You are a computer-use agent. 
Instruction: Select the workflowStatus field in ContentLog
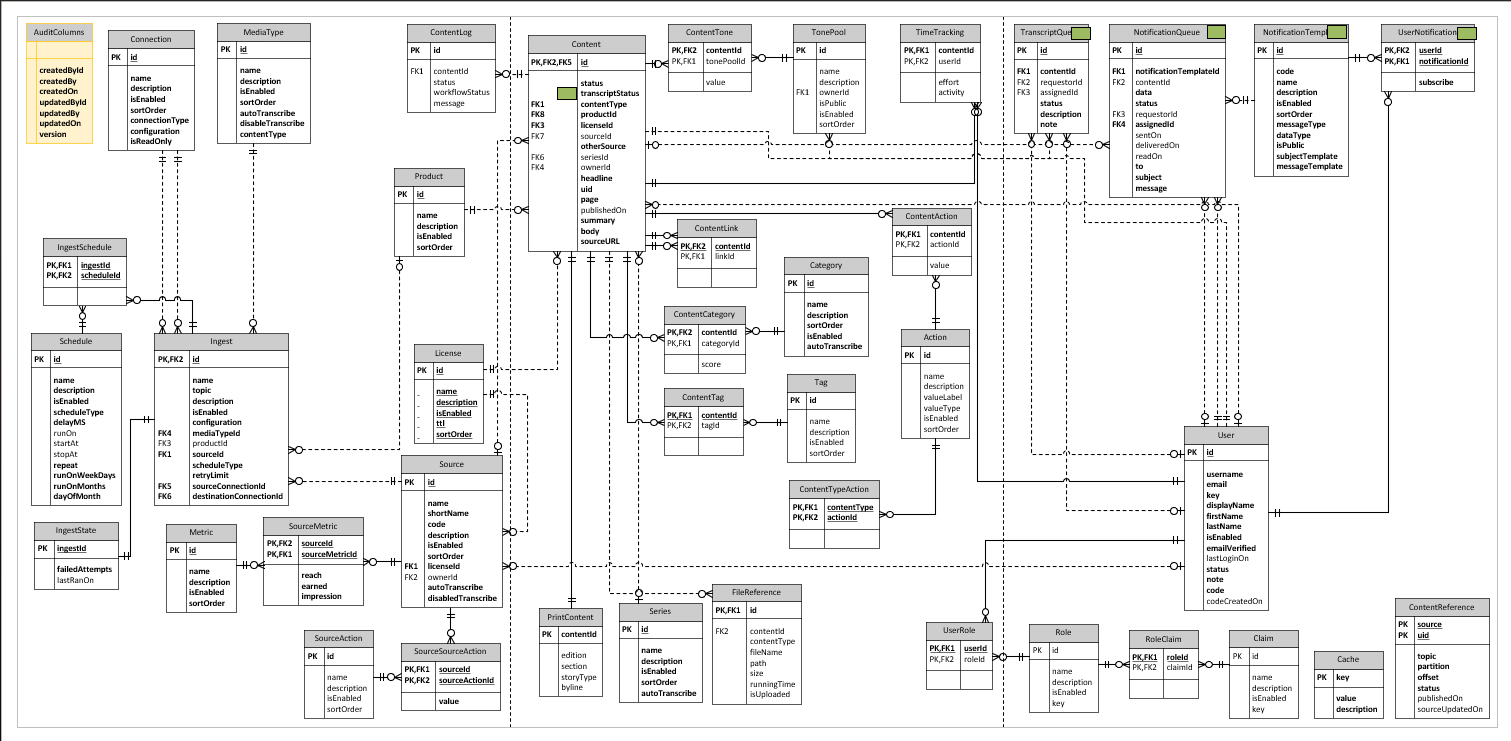point(464,92)
